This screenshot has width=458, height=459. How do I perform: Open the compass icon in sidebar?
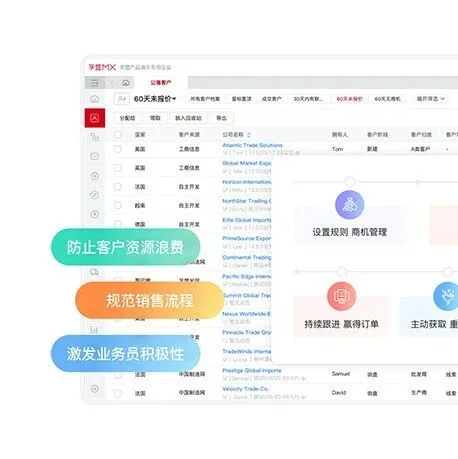(x=95, y=195)
